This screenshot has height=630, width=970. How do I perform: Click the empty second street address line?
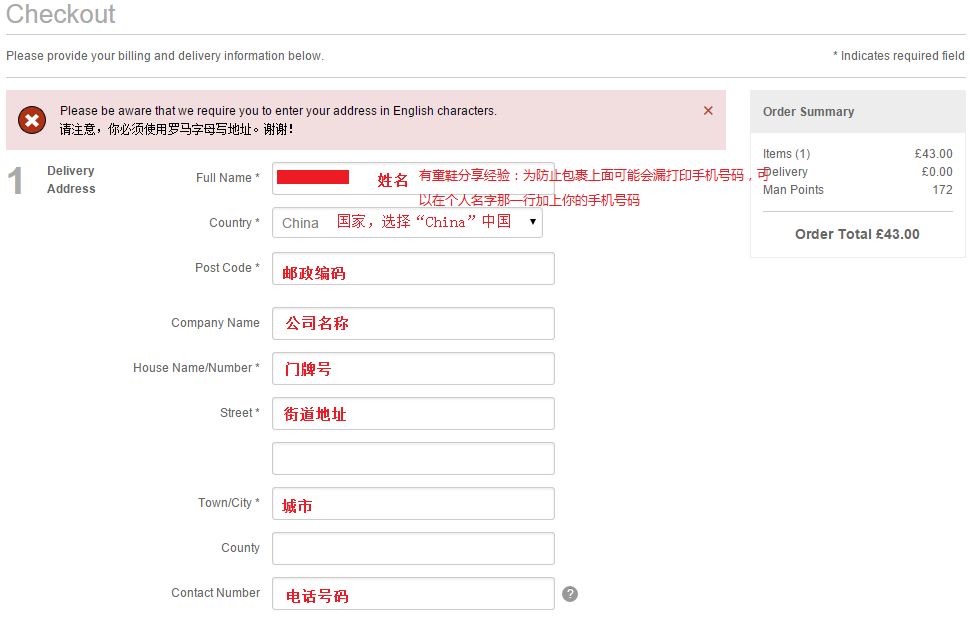[413, 458]
